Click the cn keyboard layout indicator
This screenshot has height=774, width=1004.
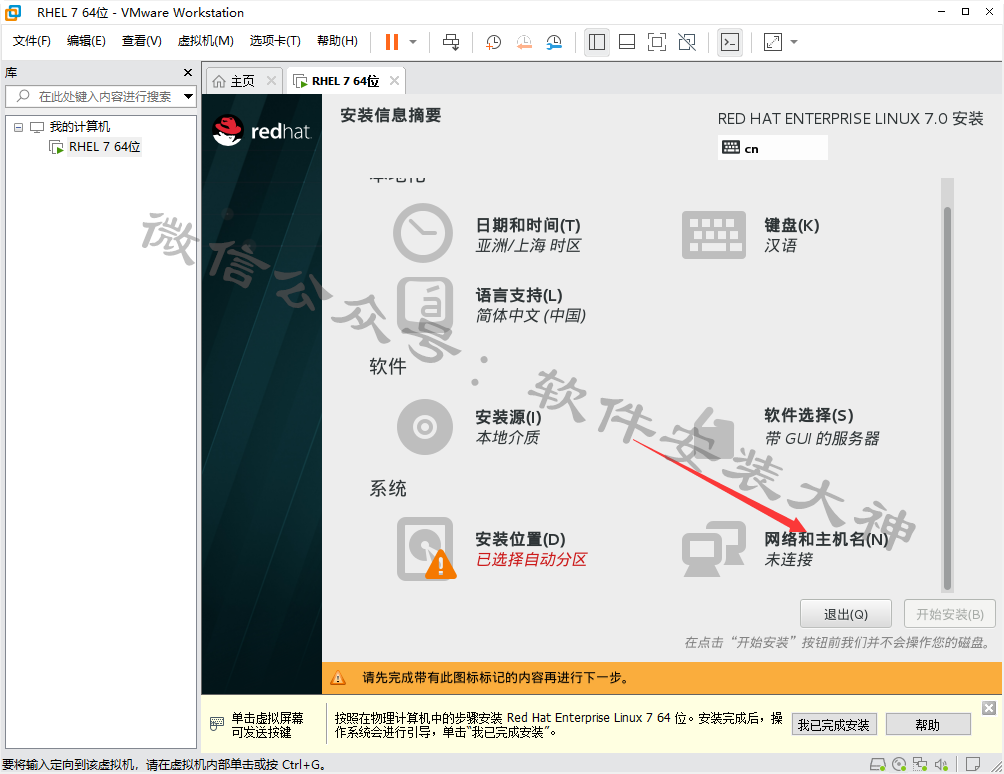click(772, 148)
